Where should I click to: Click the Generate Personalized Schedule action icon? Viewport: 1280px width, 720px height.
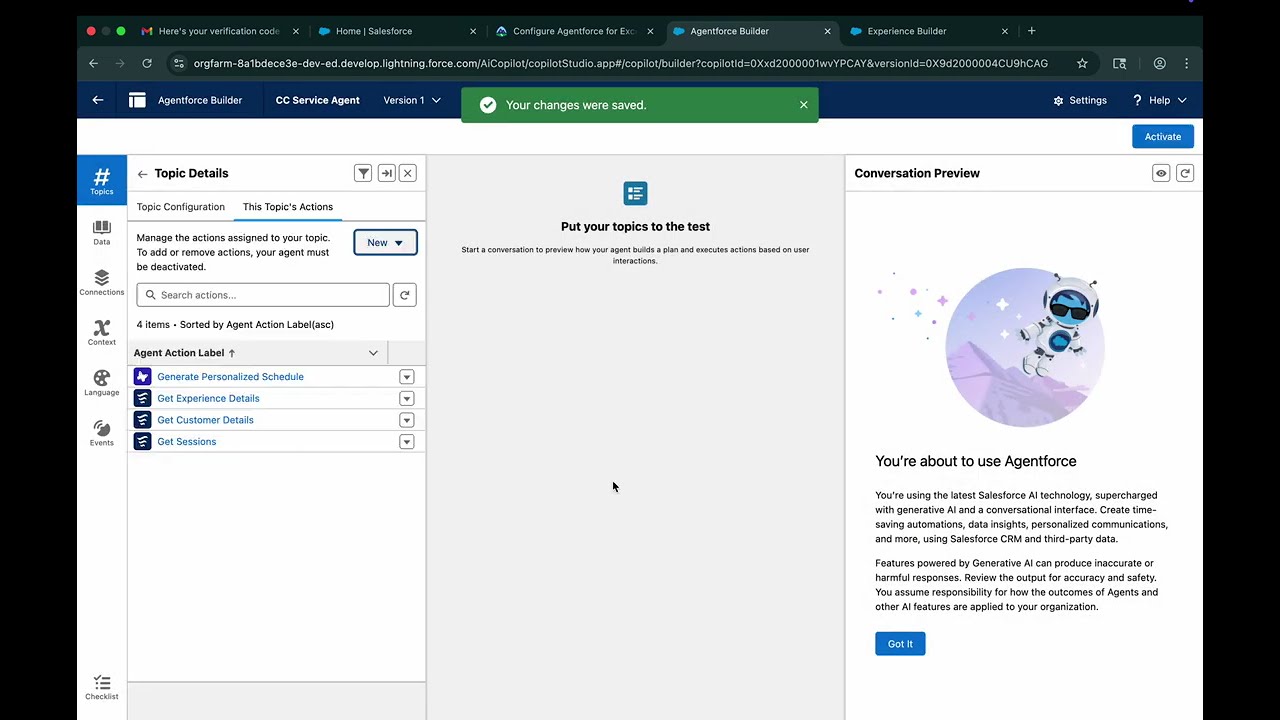point(143,377)
